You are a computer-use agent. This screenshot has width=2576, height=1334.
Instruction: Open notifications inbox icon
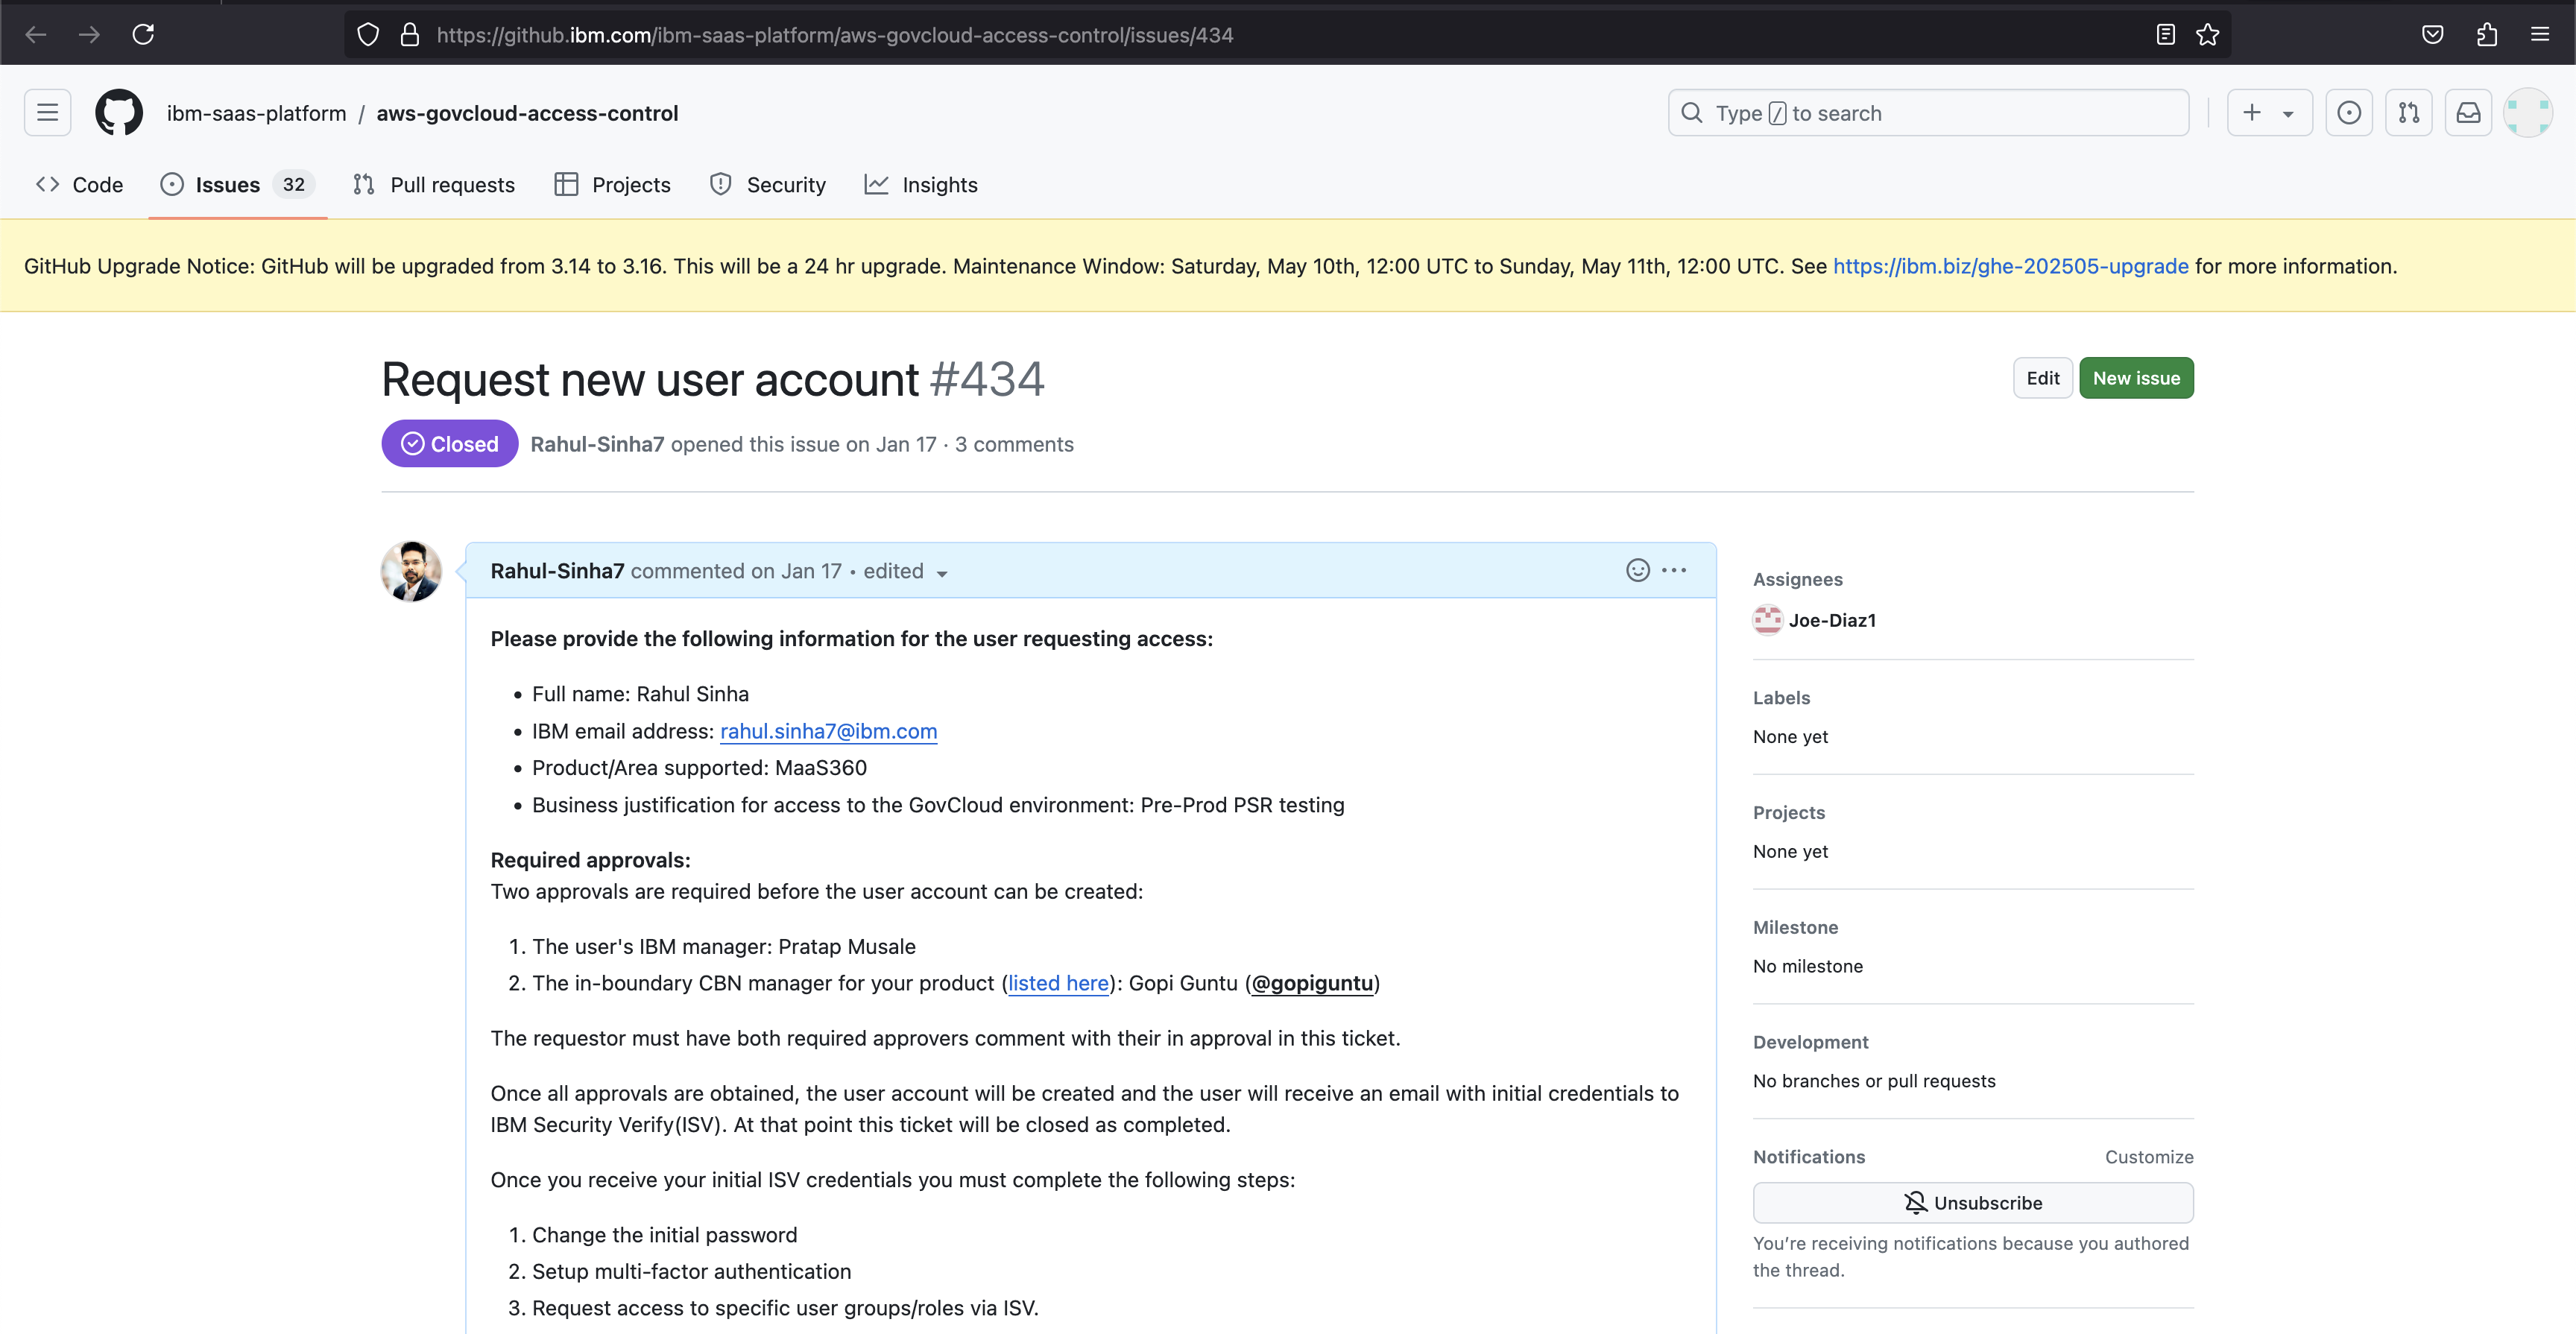[x=2468, y=113]
